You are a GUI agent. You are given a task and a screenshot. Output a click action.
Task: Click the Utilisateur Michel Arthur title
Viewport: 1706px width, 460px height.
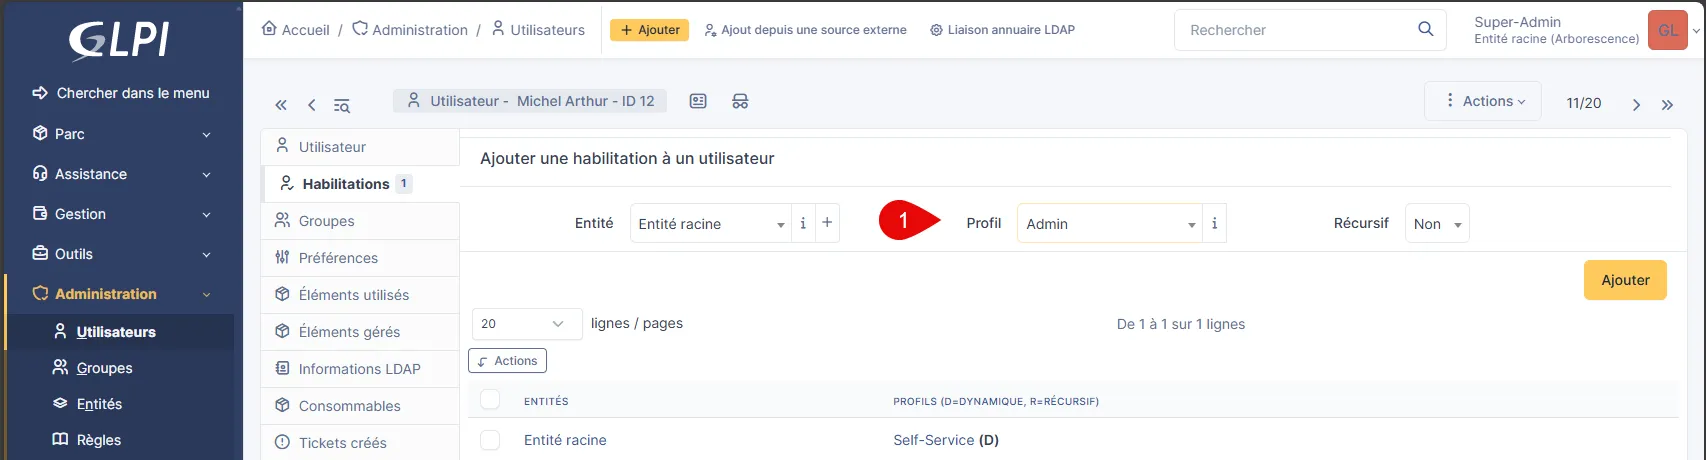click(x=530, y=101)
